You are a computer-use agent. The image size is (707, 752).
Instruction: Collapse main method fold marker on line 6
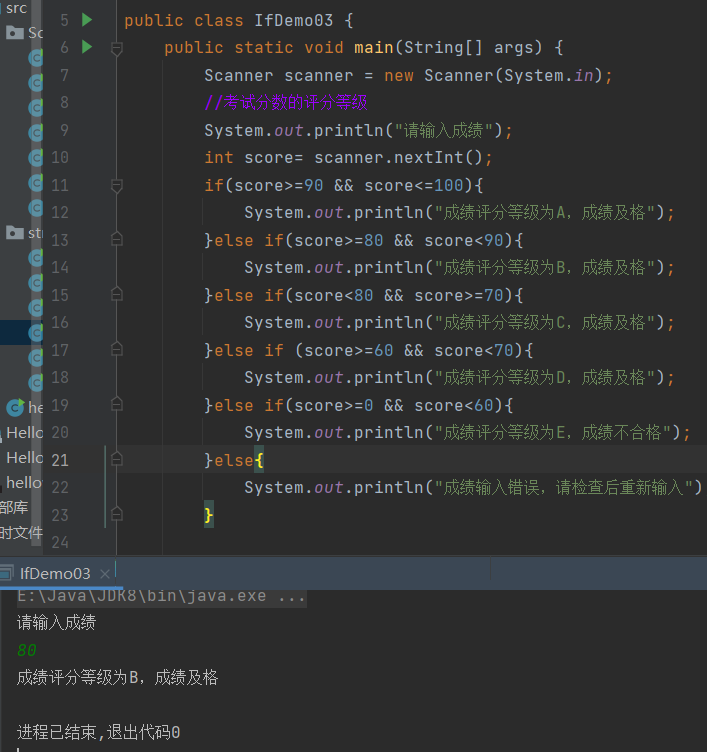117,48
